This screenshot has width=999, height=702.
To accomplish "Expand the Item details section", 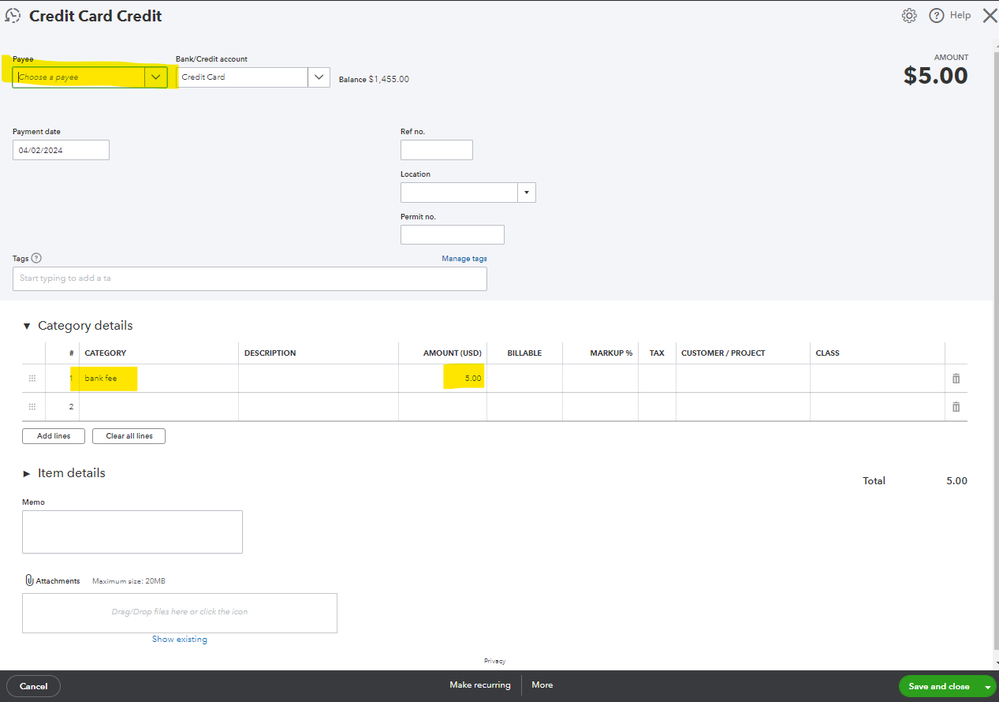I will [27, 473].
